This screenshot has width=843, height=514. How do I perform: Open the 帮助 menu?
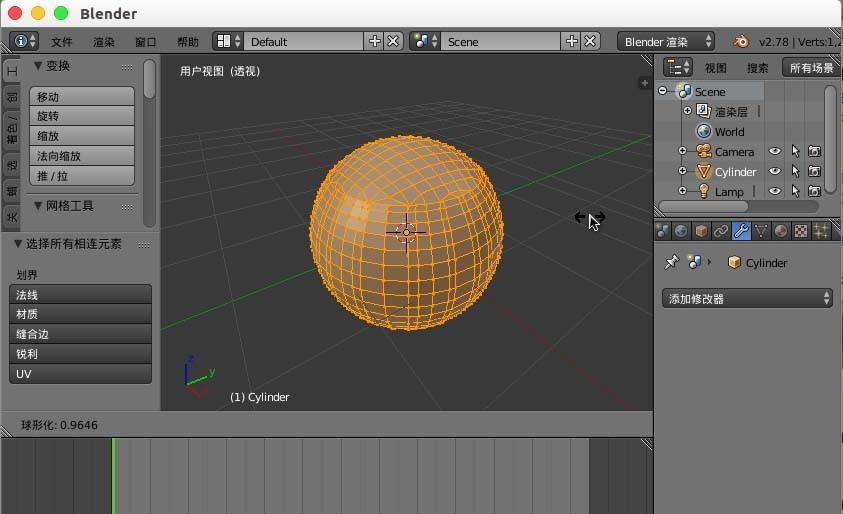tap(188, 42)
